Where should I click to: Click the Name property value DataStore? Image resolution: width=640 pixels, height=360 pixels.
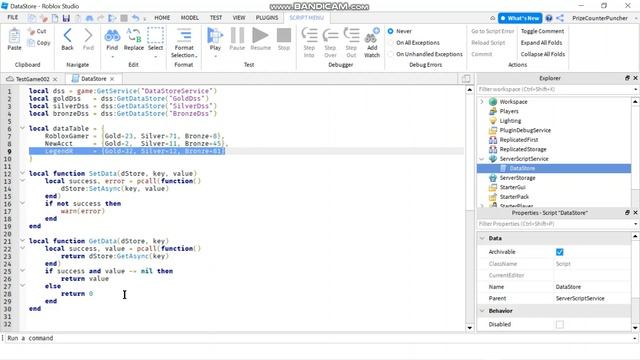(568, 287)
